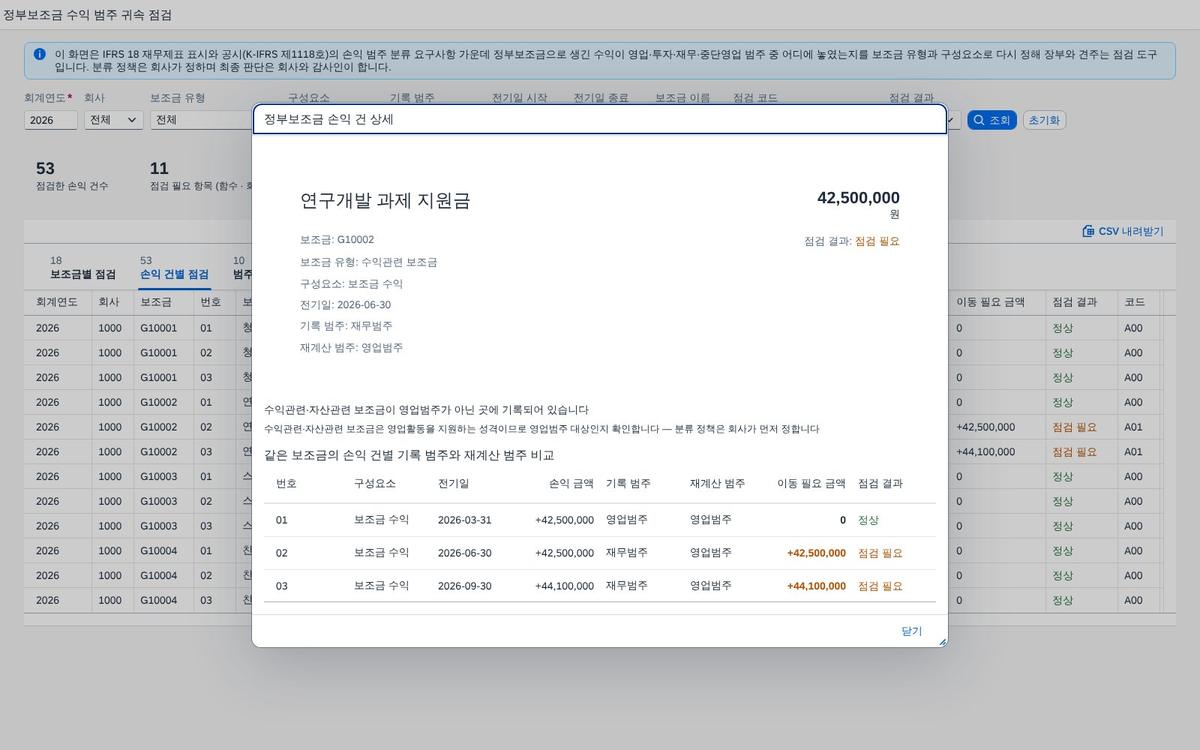This screenshot has width=1200, height=750.
Task: Click the G10001 cell in background row 01
Action: coord(158,328)
